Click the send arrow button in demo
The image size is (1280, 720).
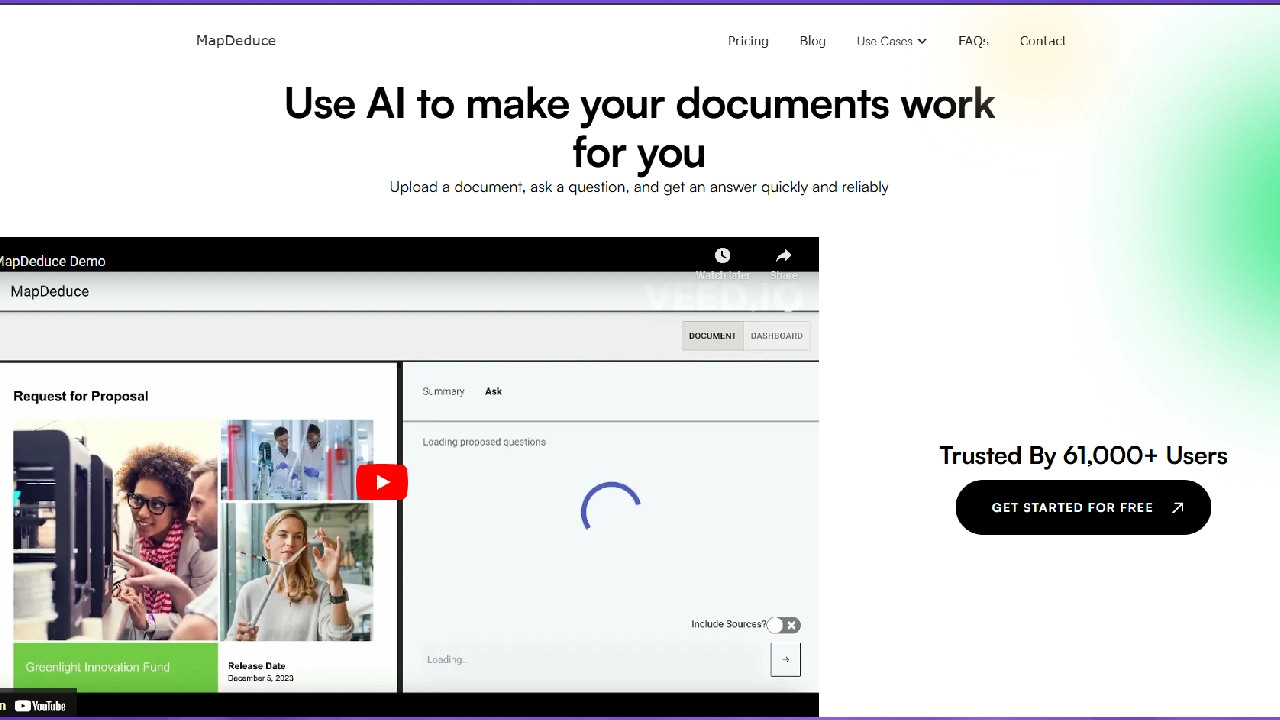click(785, 659)
